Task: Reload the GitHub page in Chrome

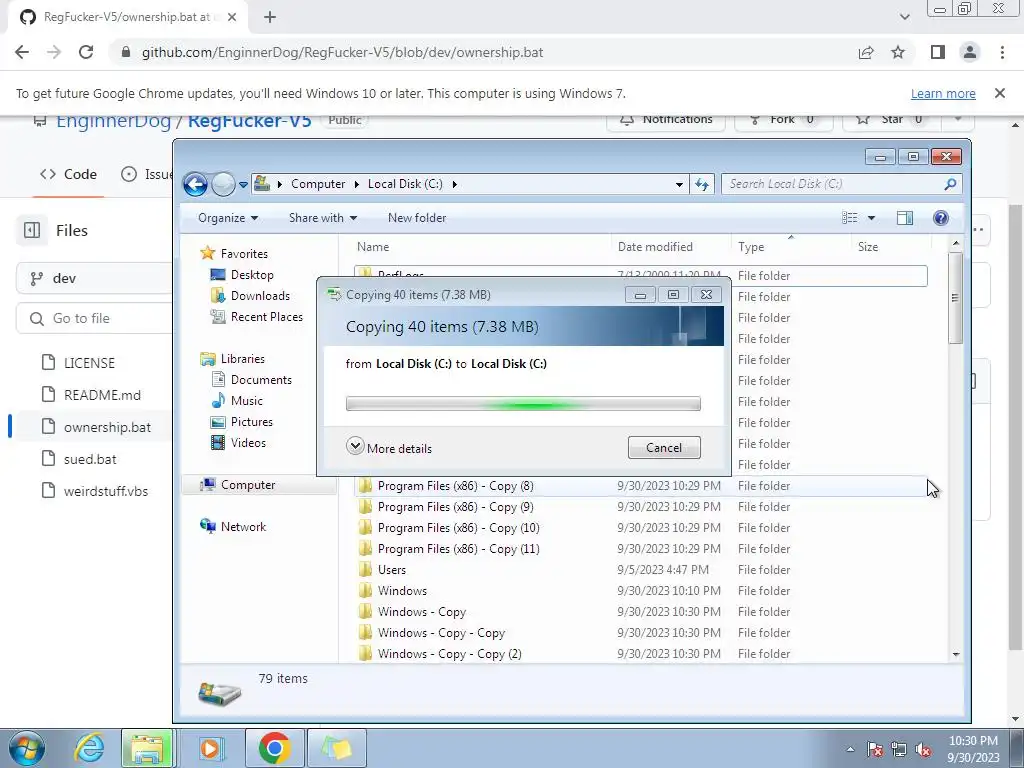Action: click(x=86, y=52)
